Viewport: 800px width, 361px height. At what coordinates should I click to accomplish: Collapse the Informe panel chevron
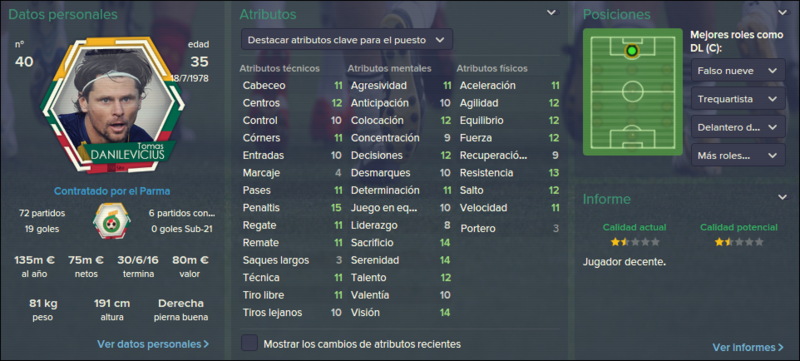pyautogui.click(x=782, y=197)
